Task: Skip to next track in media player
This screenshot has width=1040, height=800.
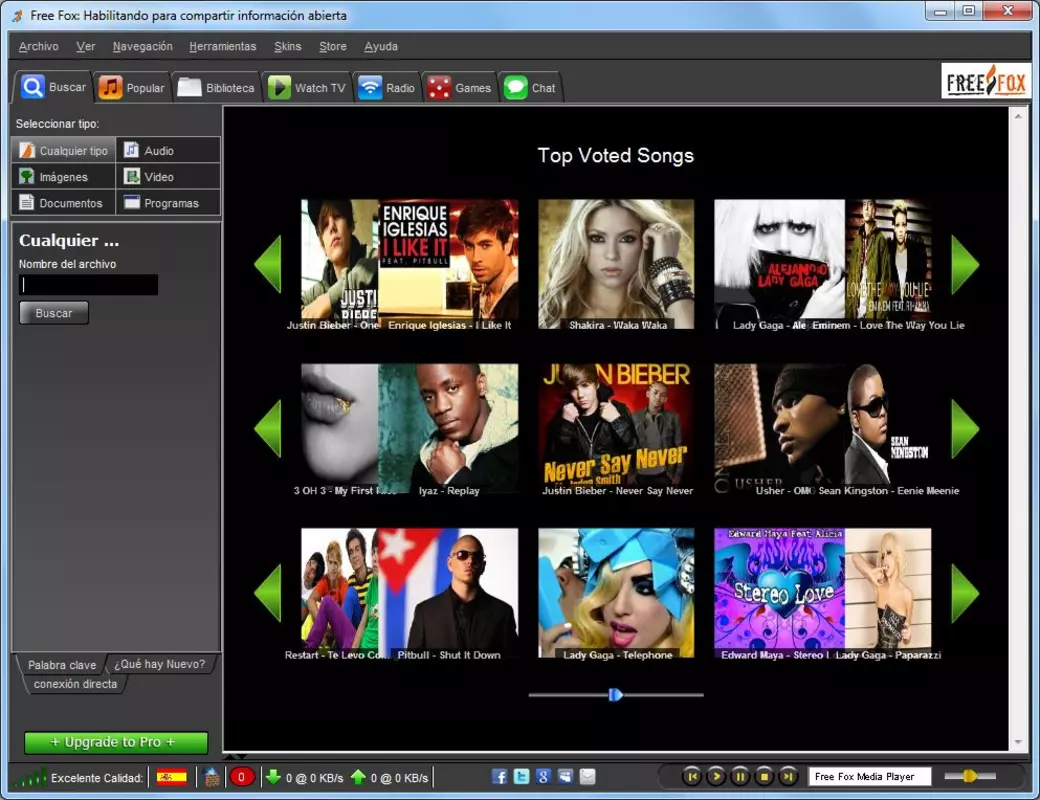Action: [x=787, y=776]
